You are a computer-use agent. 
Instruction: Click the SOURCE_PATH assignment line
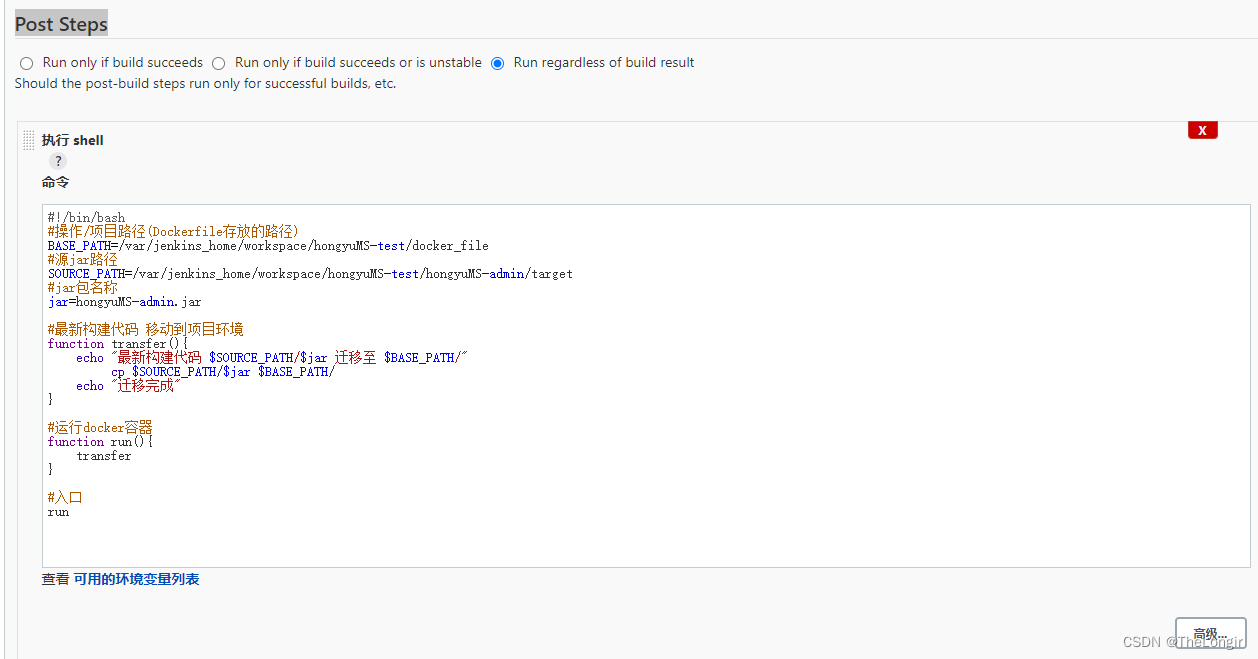point(310,273)
